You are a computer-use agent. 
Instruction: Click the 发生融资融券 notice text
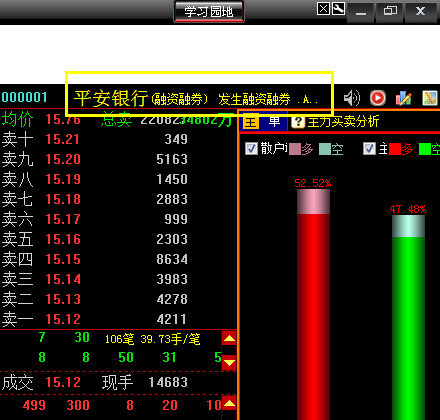coord(254,99)
